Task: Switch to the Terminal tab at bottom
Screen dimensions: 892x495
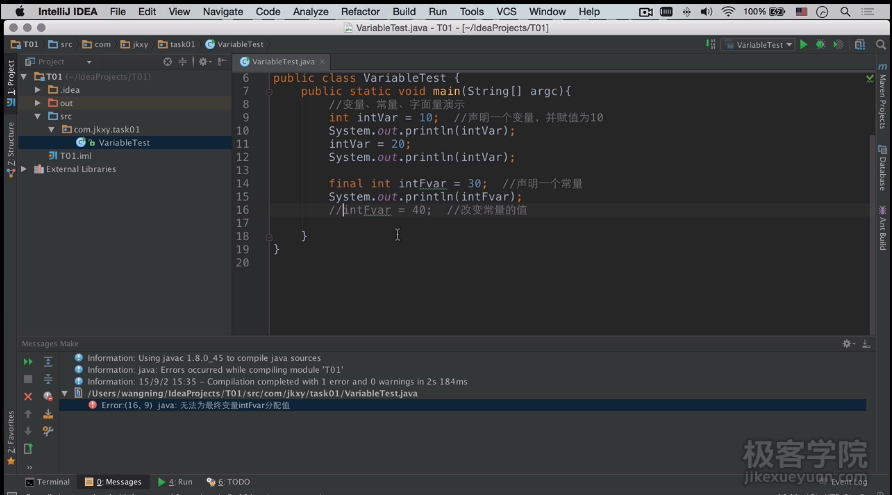Action: pyautogui.click(x=47, y=482)
